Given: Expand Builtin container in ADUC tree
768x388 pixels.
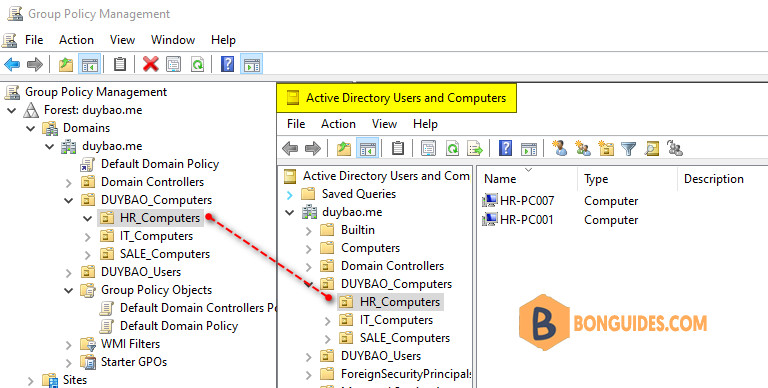Looking at the screenshot, I should 309,231.
